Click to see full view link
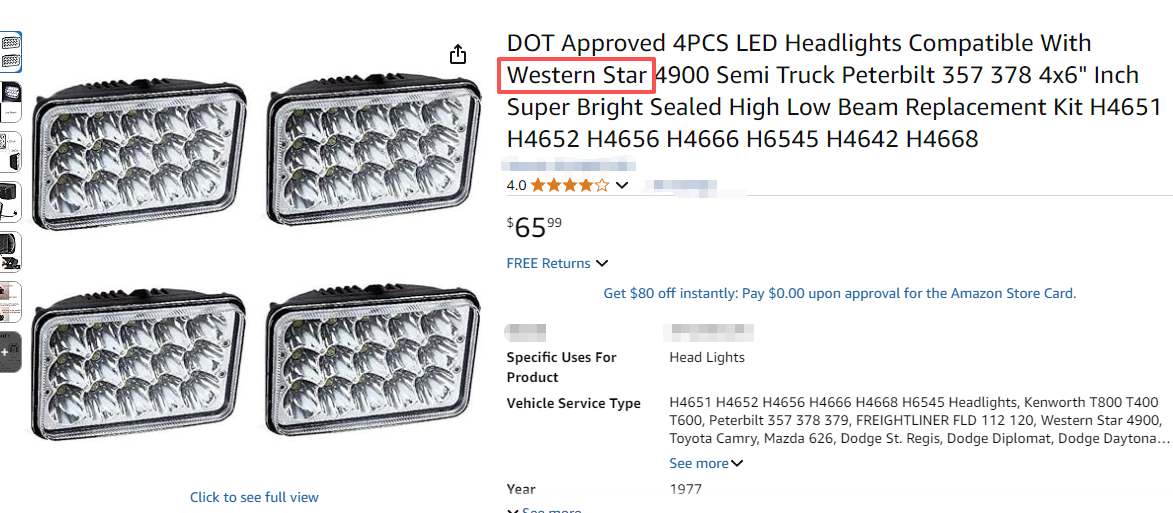 pos(254,497)
